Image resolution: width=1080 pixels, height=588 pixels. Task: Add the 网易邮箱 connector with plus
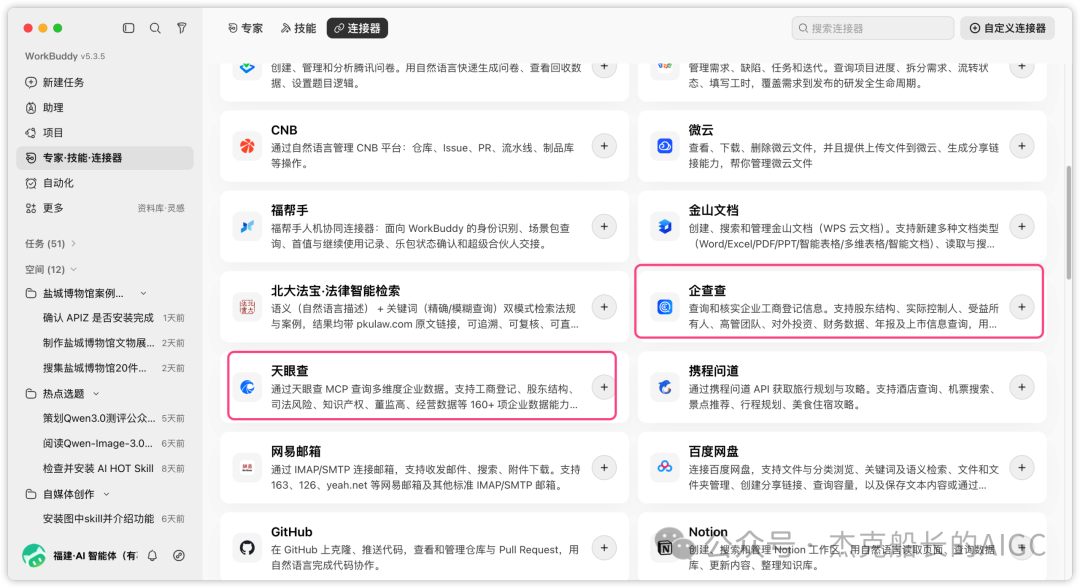pyautogui.click(x=604, y=468)
